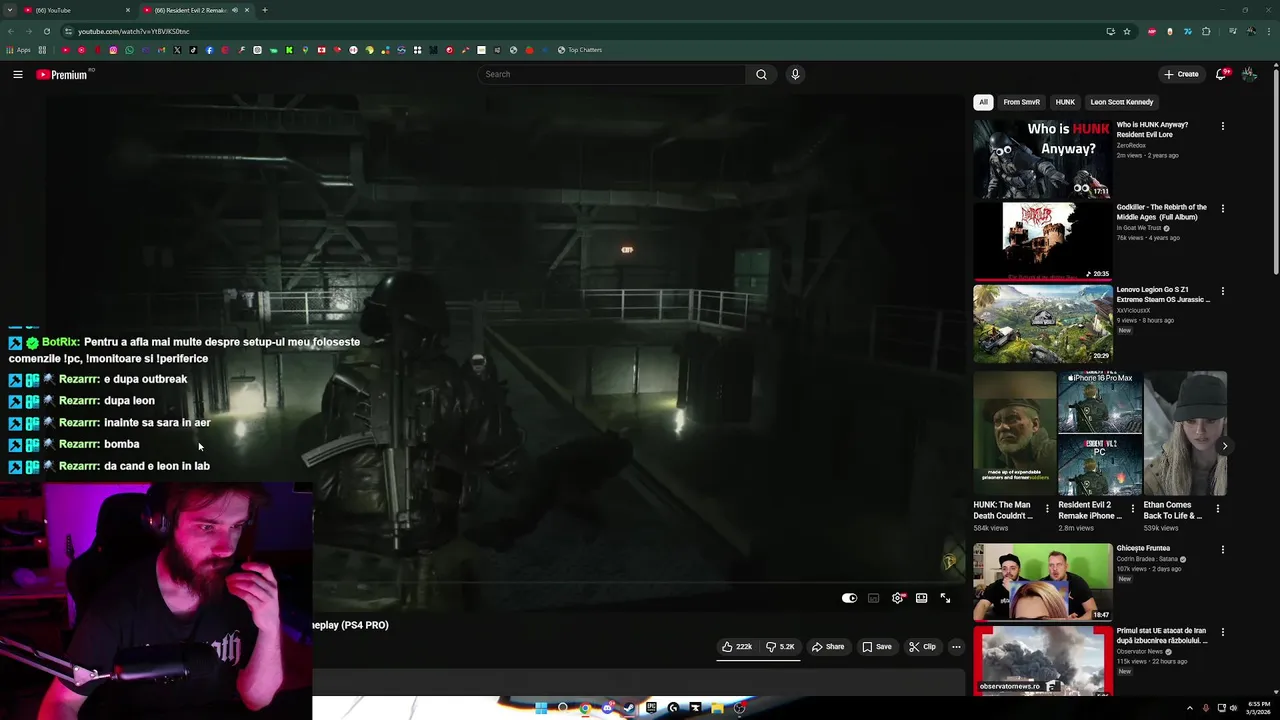
Task: Like the video with 222k likes
Action: (x=737, y=647)
